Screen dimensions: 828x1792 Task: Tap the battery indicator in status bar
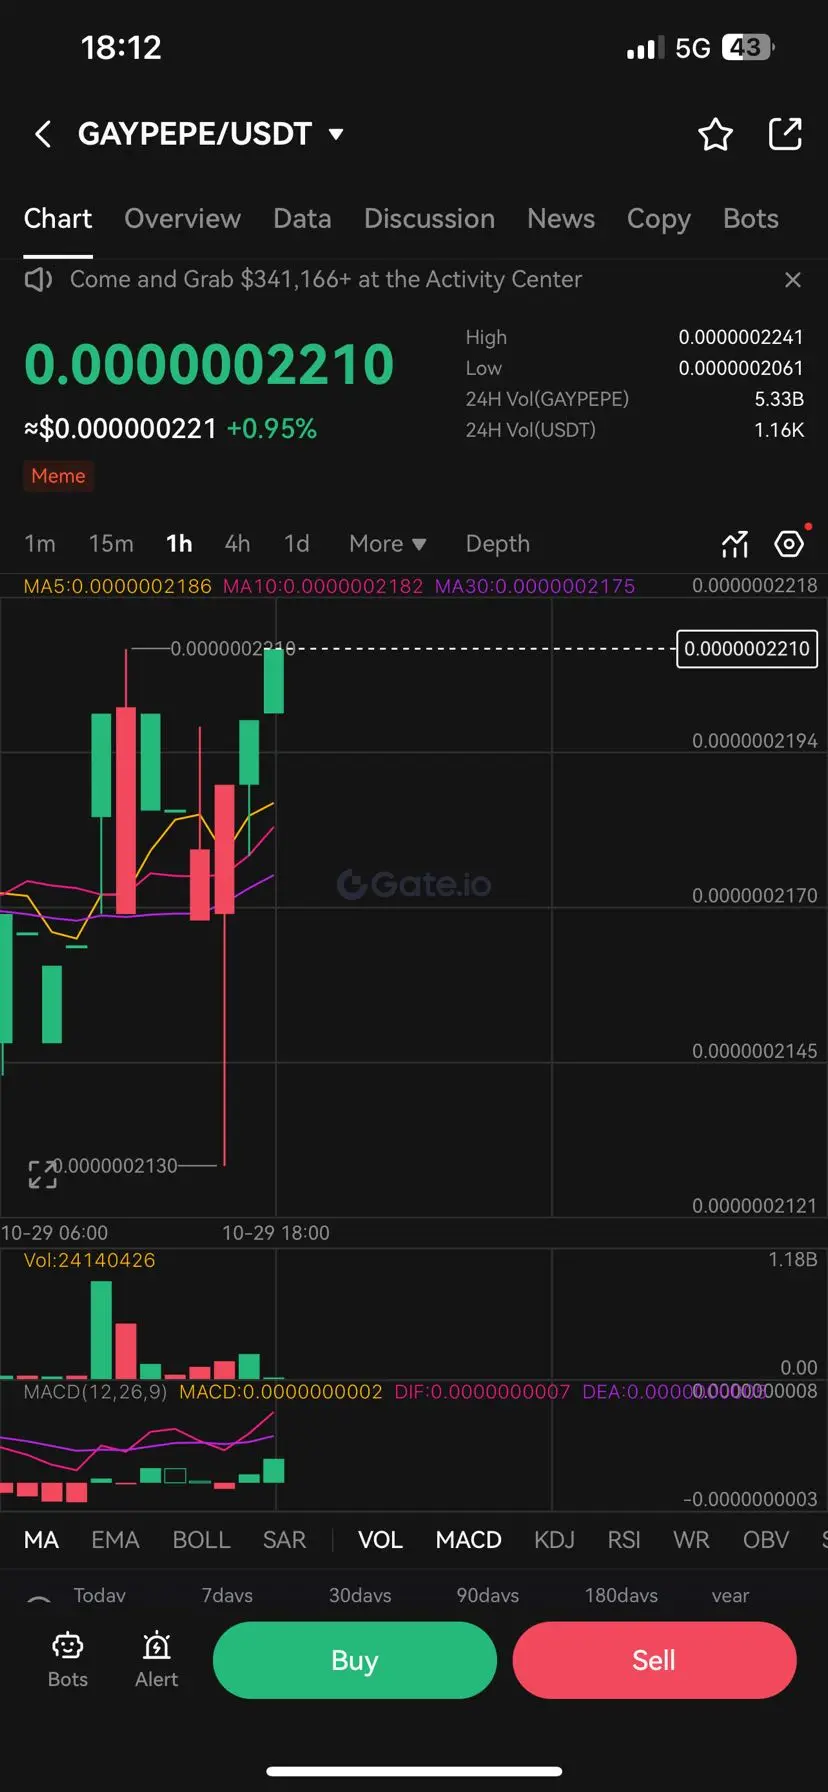748,47
